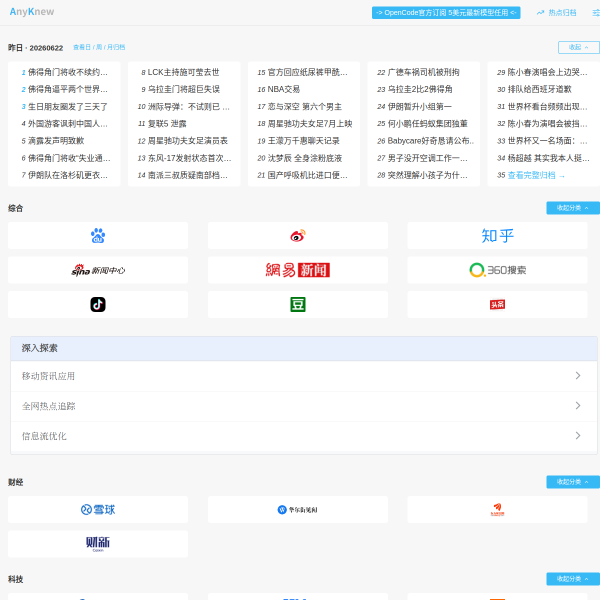The width and height of the screenshot is (600, 600).
Task: Open 查看日/周/月归档 link
Action: [99, 47]
